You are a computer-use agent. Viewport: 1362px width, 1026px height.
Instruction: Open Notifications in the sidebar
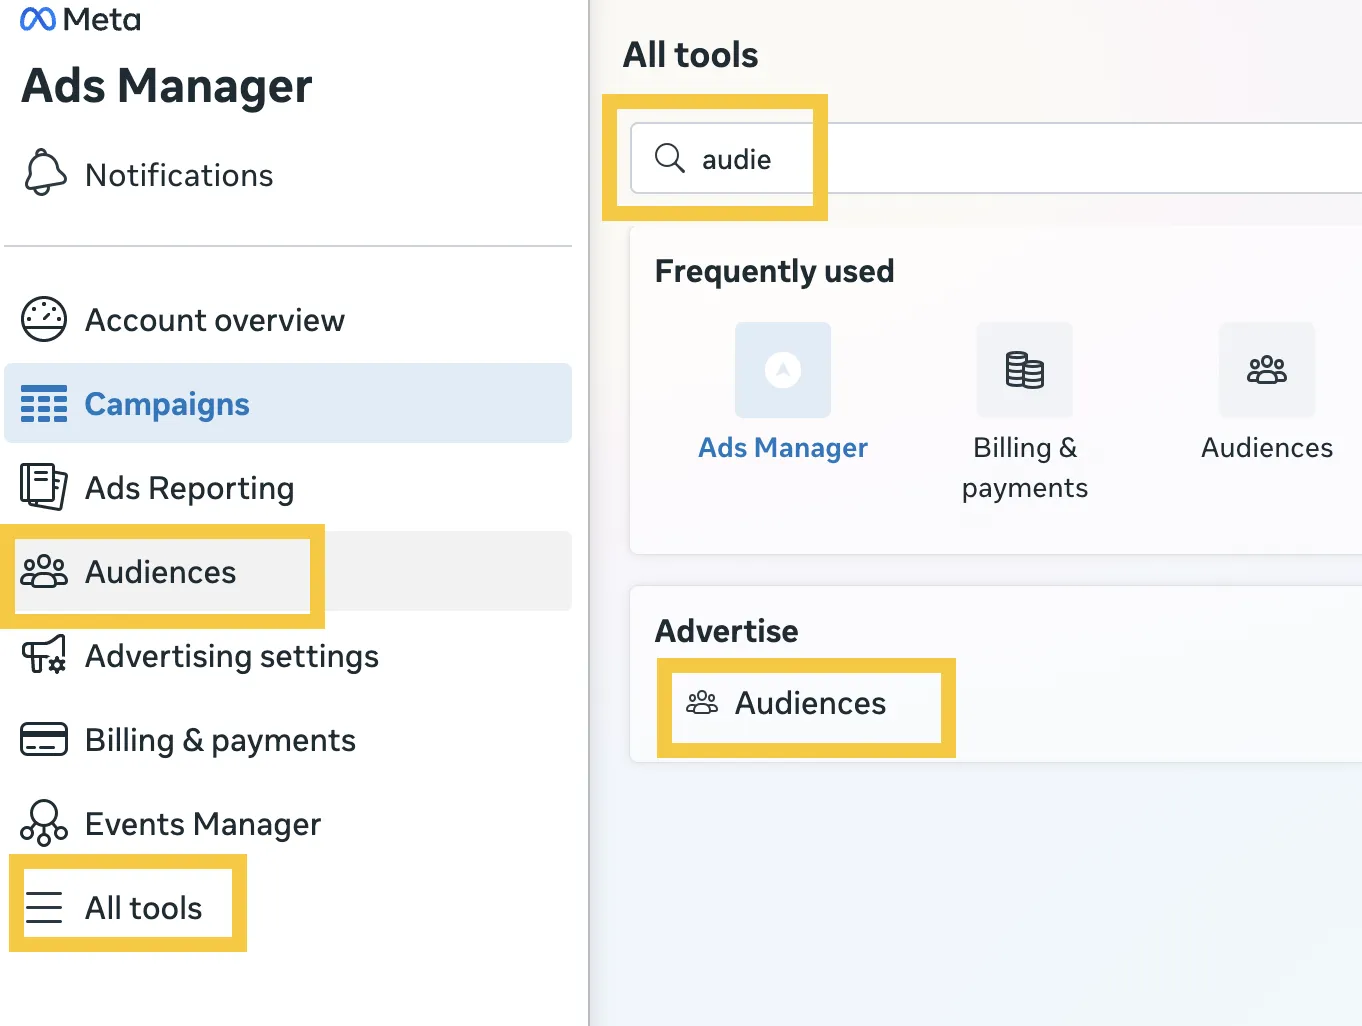[x=288, y=175]
